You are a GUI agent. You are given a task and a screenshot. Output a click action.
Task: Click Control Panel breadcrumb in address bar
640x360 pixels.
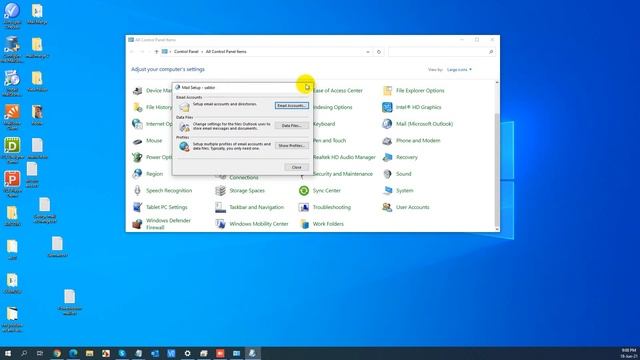[186, 52]
